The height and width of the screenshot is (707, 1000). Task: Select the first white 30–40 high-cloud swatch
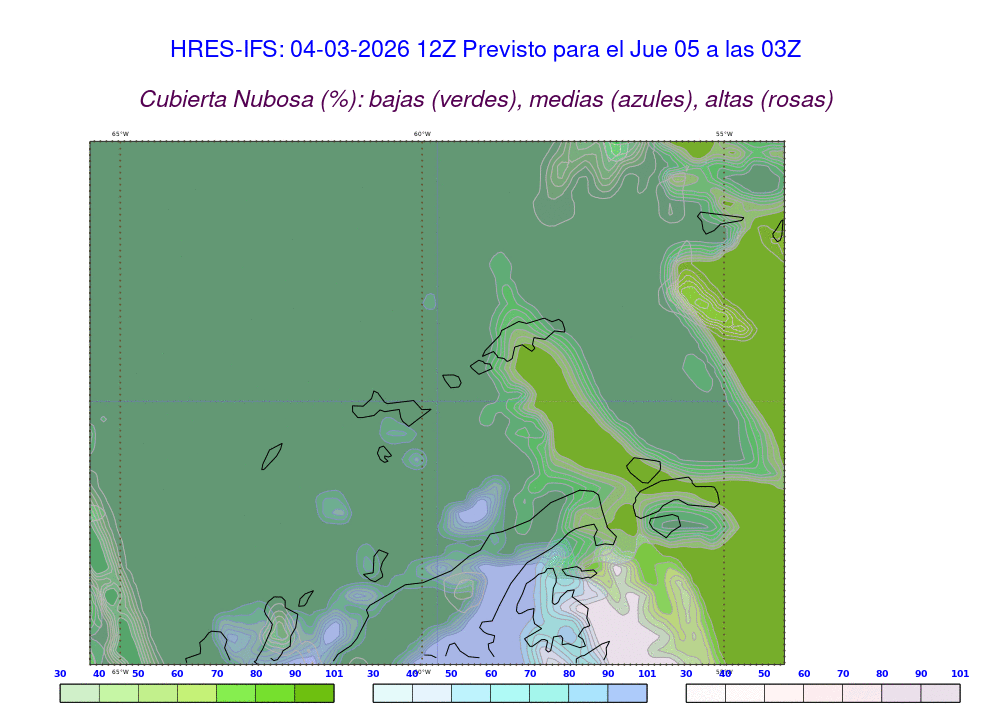[x=705, y=693]
